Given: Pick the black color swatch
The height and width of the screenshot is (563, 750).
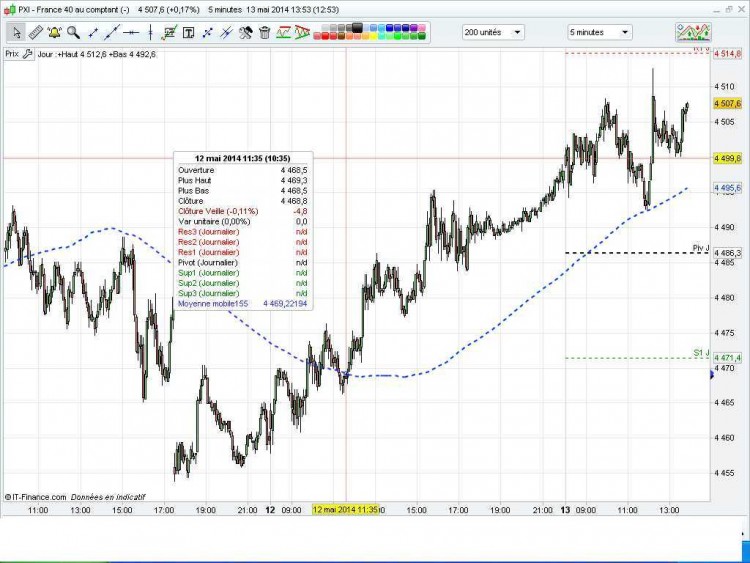Looking at the screenshot, I should (357, 27).
